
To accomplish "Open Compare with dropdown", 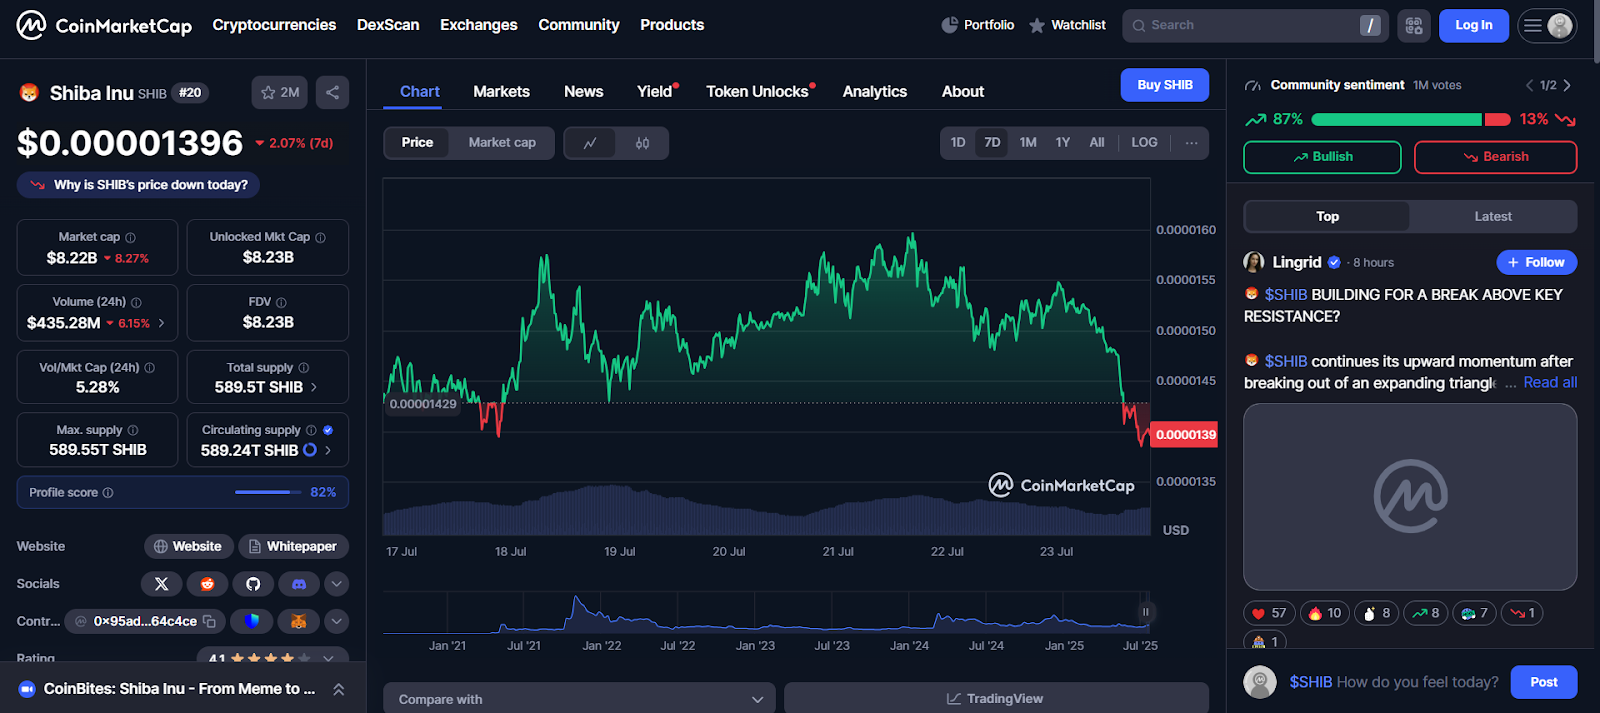I will pos(579,698).
